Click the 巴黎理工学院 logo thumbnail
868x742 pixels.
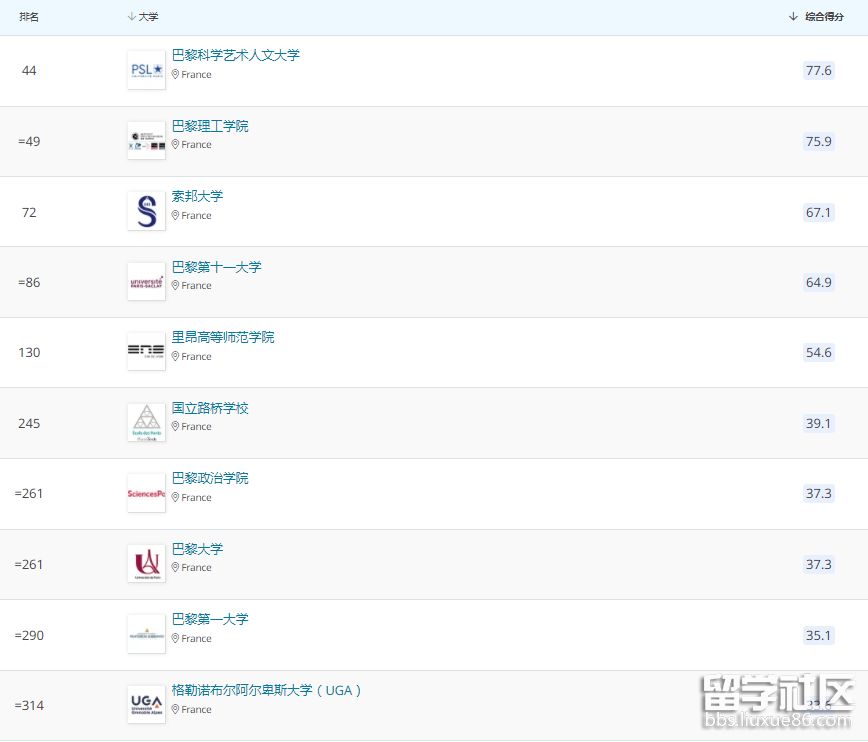146,141
